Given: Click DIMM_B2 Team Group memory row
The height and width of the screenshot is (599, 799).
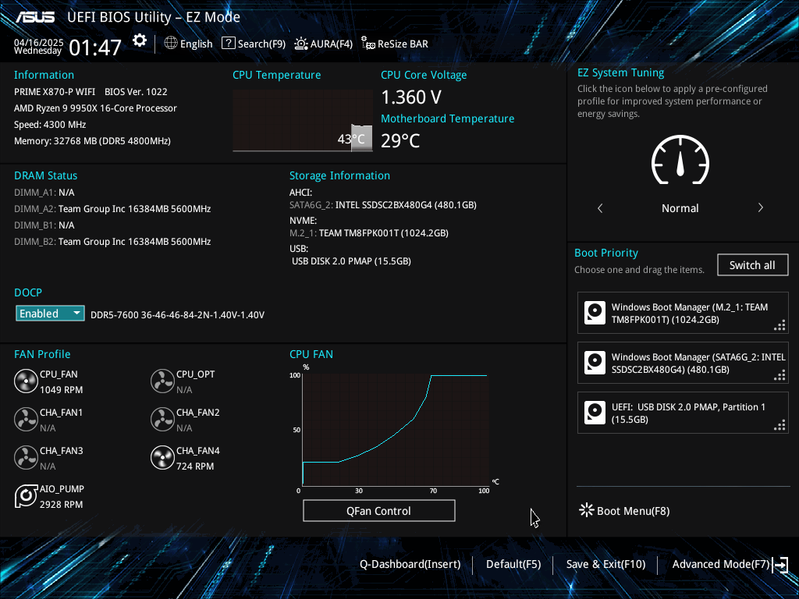Looking at the screenshot, I should 112,241.
